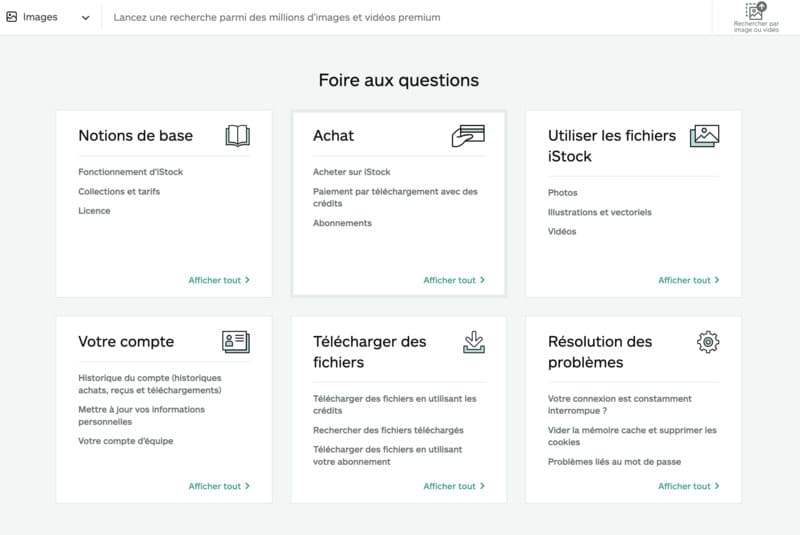Screen dimensions: 800x535
Task: Open the Images search type dropdown
Action: coord(48,17)
